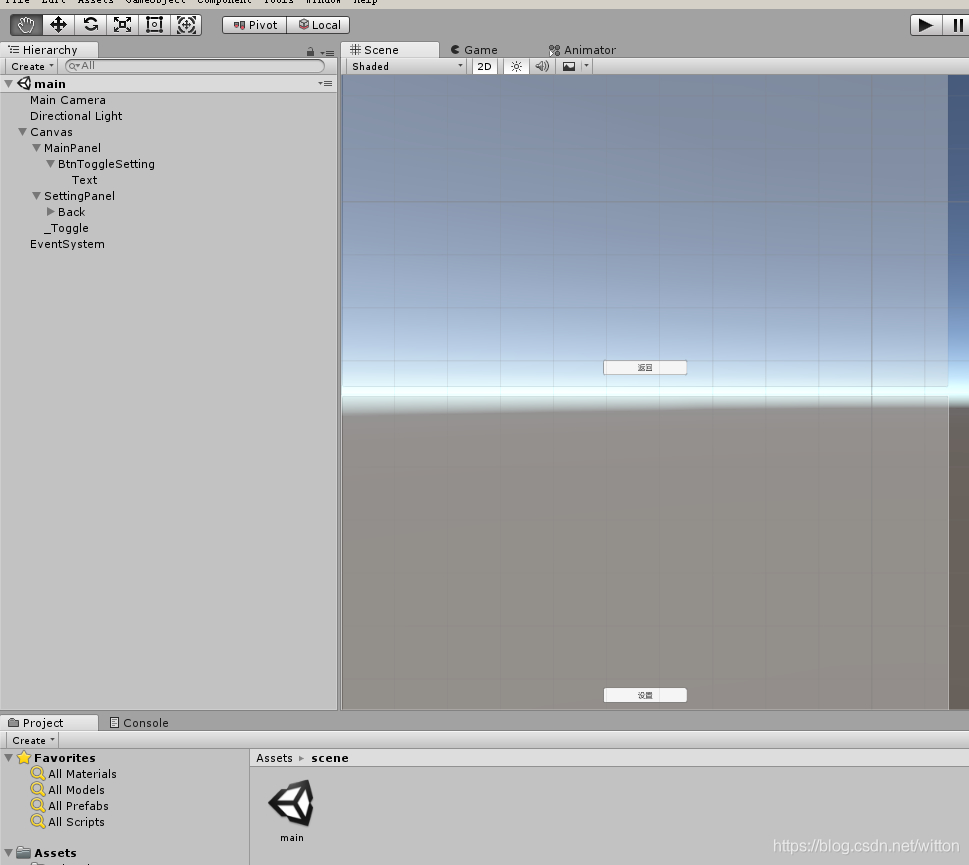Click scene in the breadcrumb path

point(329,758)
